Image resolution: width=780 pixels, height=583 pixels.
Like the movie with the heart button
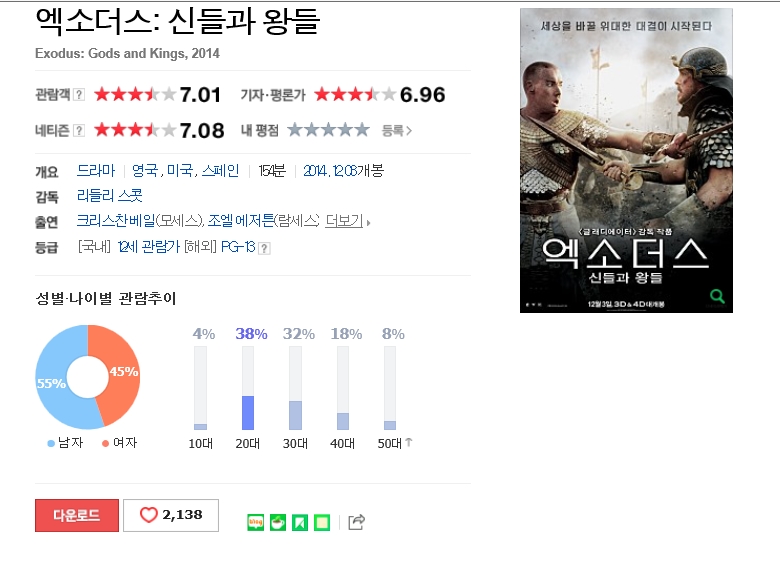pos(171,515)
